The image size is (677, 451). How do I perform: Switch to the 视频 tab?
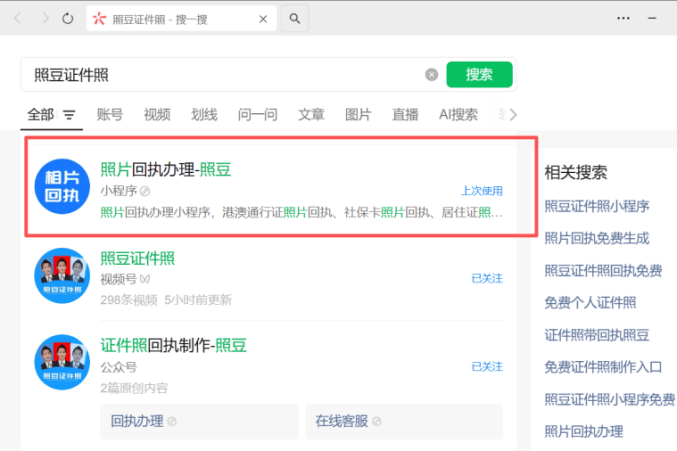point(157,114)
